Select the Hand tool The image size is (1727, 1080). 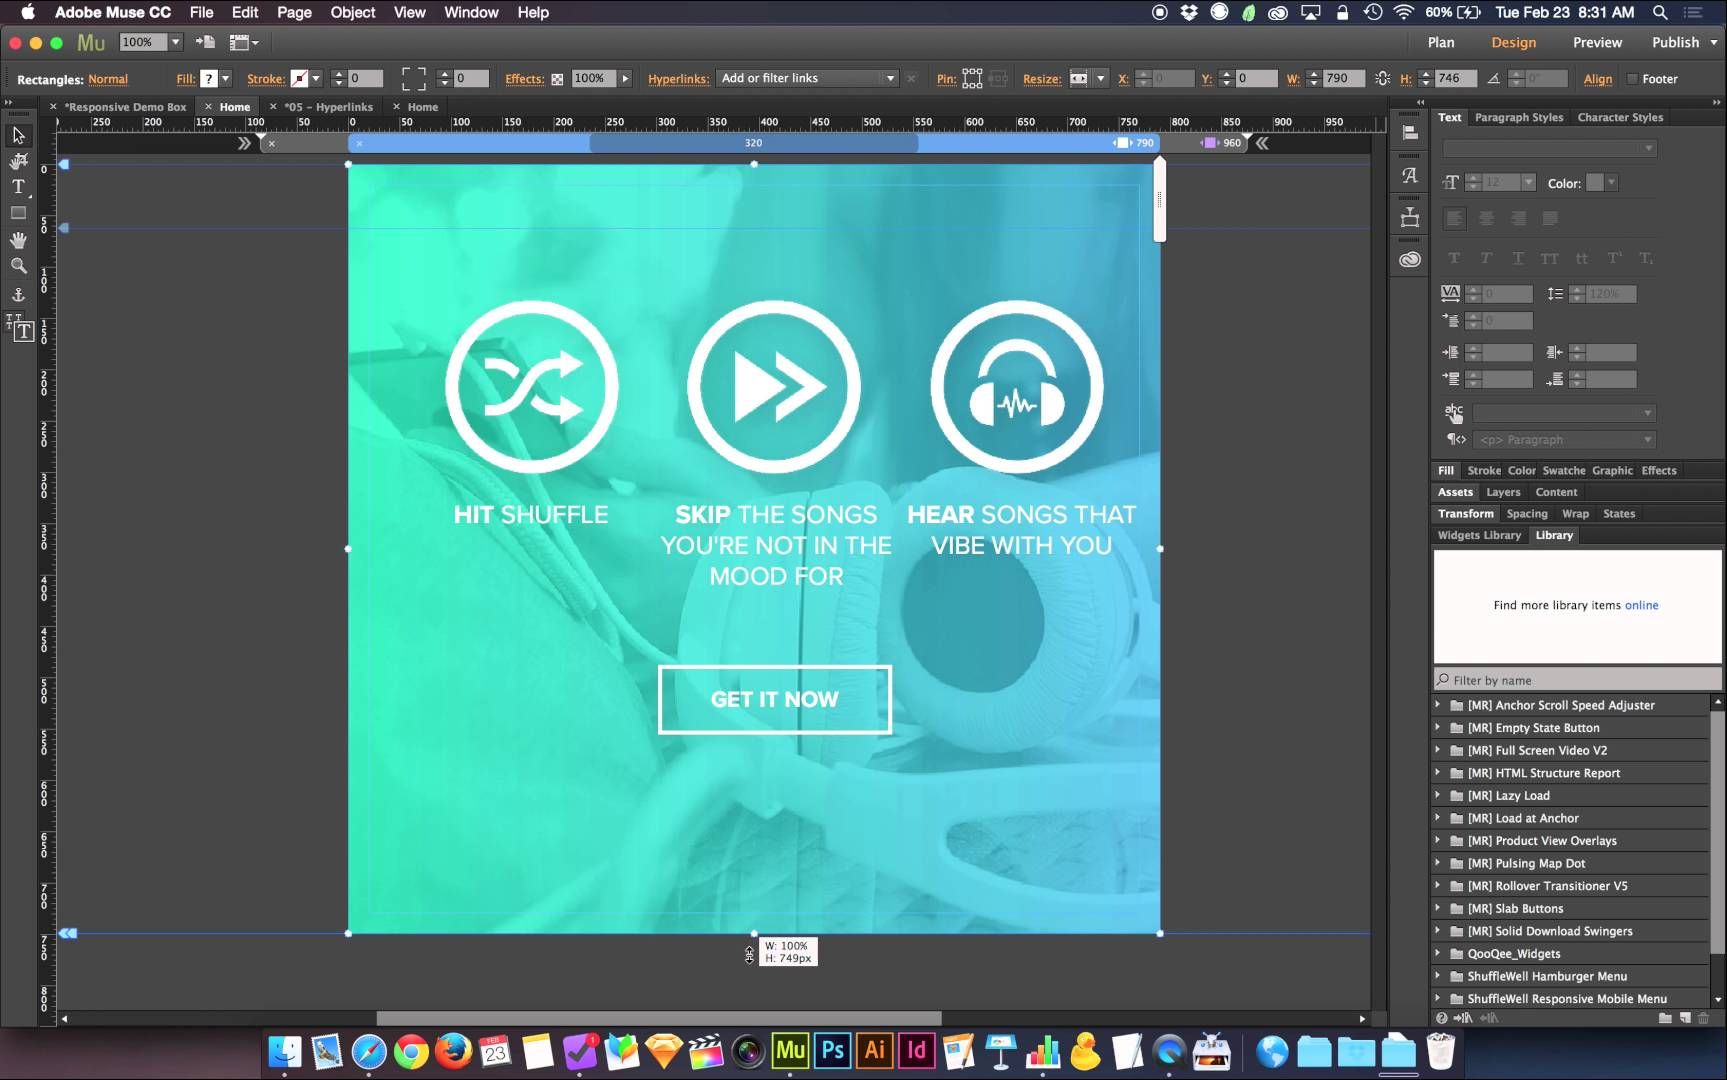click(x=18, y=240)
